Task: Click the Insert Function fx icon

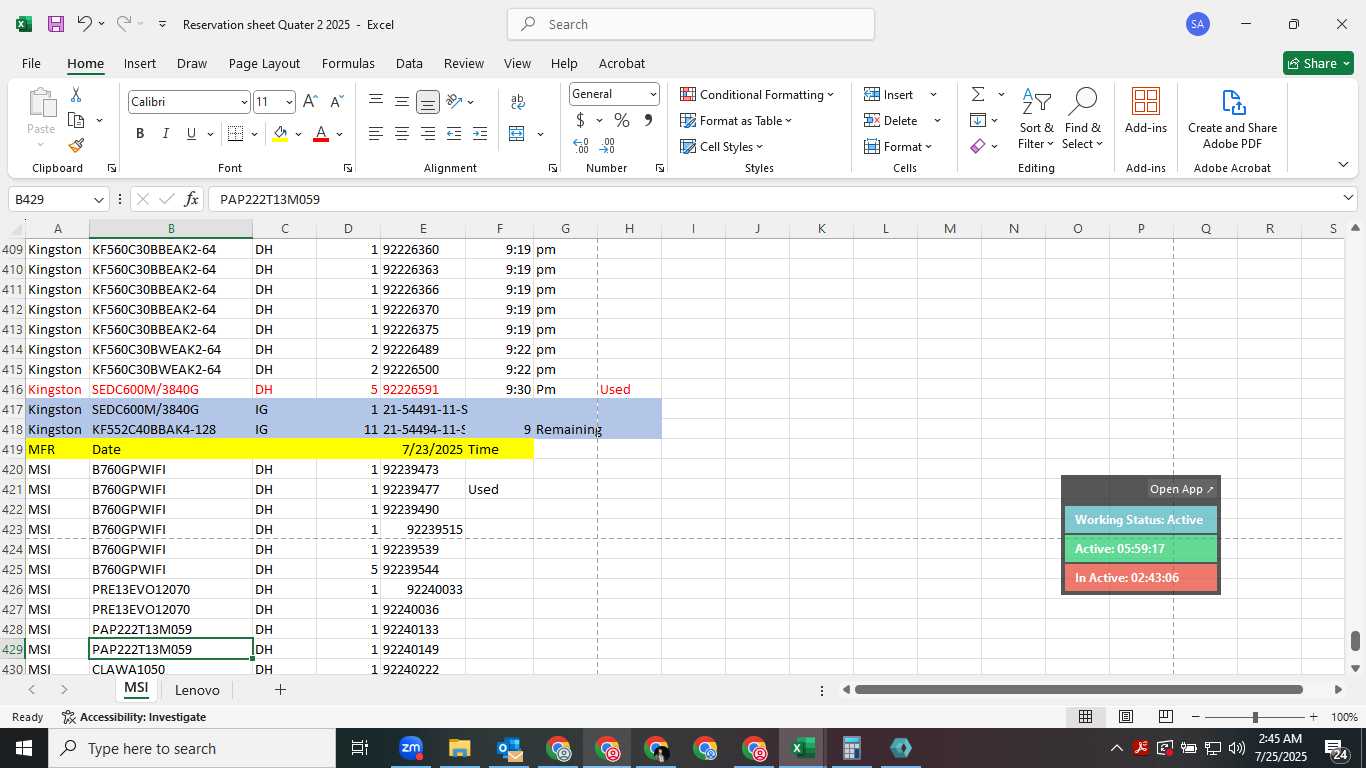Action: (x=192, y=199)
